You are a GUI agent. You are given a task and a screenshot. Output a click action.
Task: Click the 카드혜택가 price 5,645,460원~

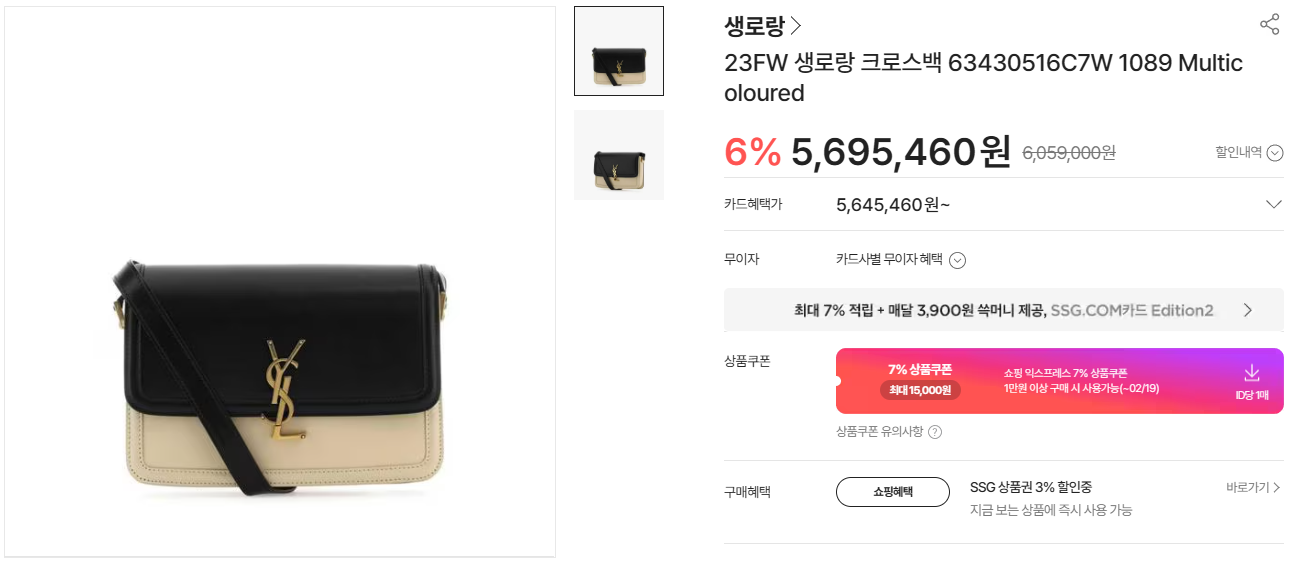tap(892, 205)
